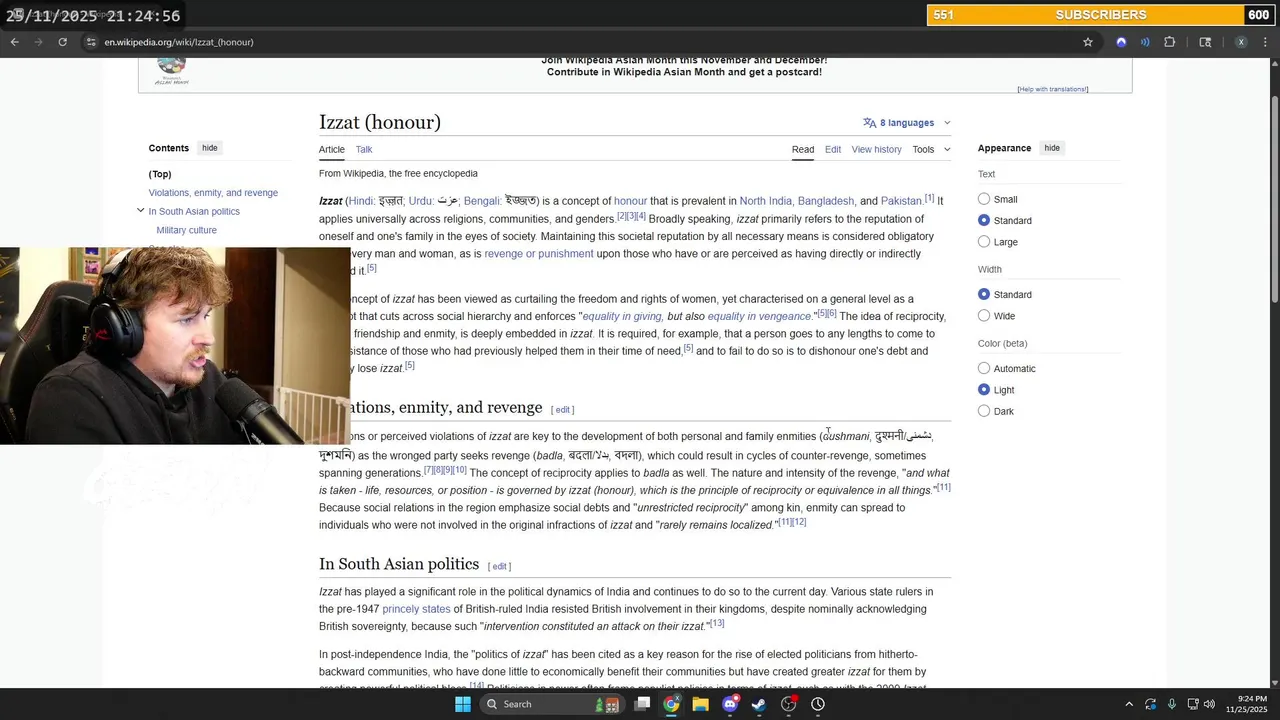Screen dimensions: 1280x720
Task: Open Task View in the taskbar
Action: pos(643,704)
